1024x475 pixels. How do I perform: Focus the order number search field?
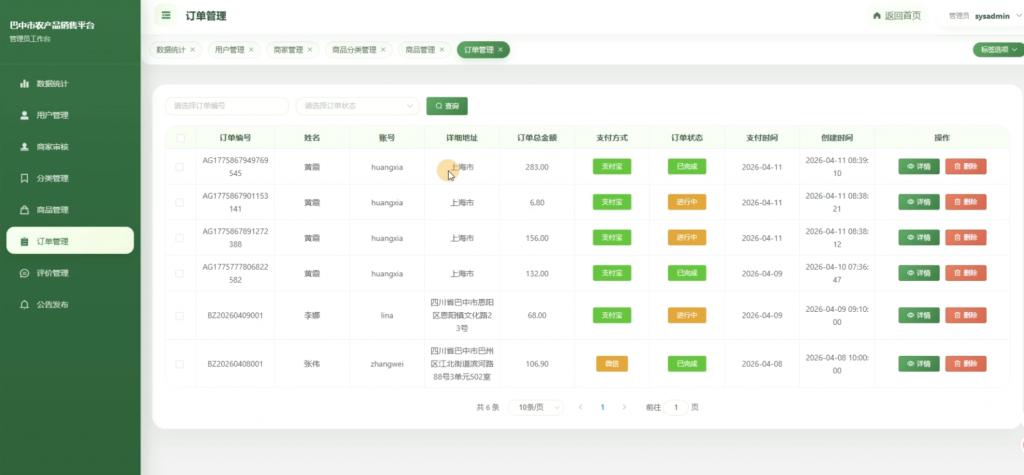[227, 106]
